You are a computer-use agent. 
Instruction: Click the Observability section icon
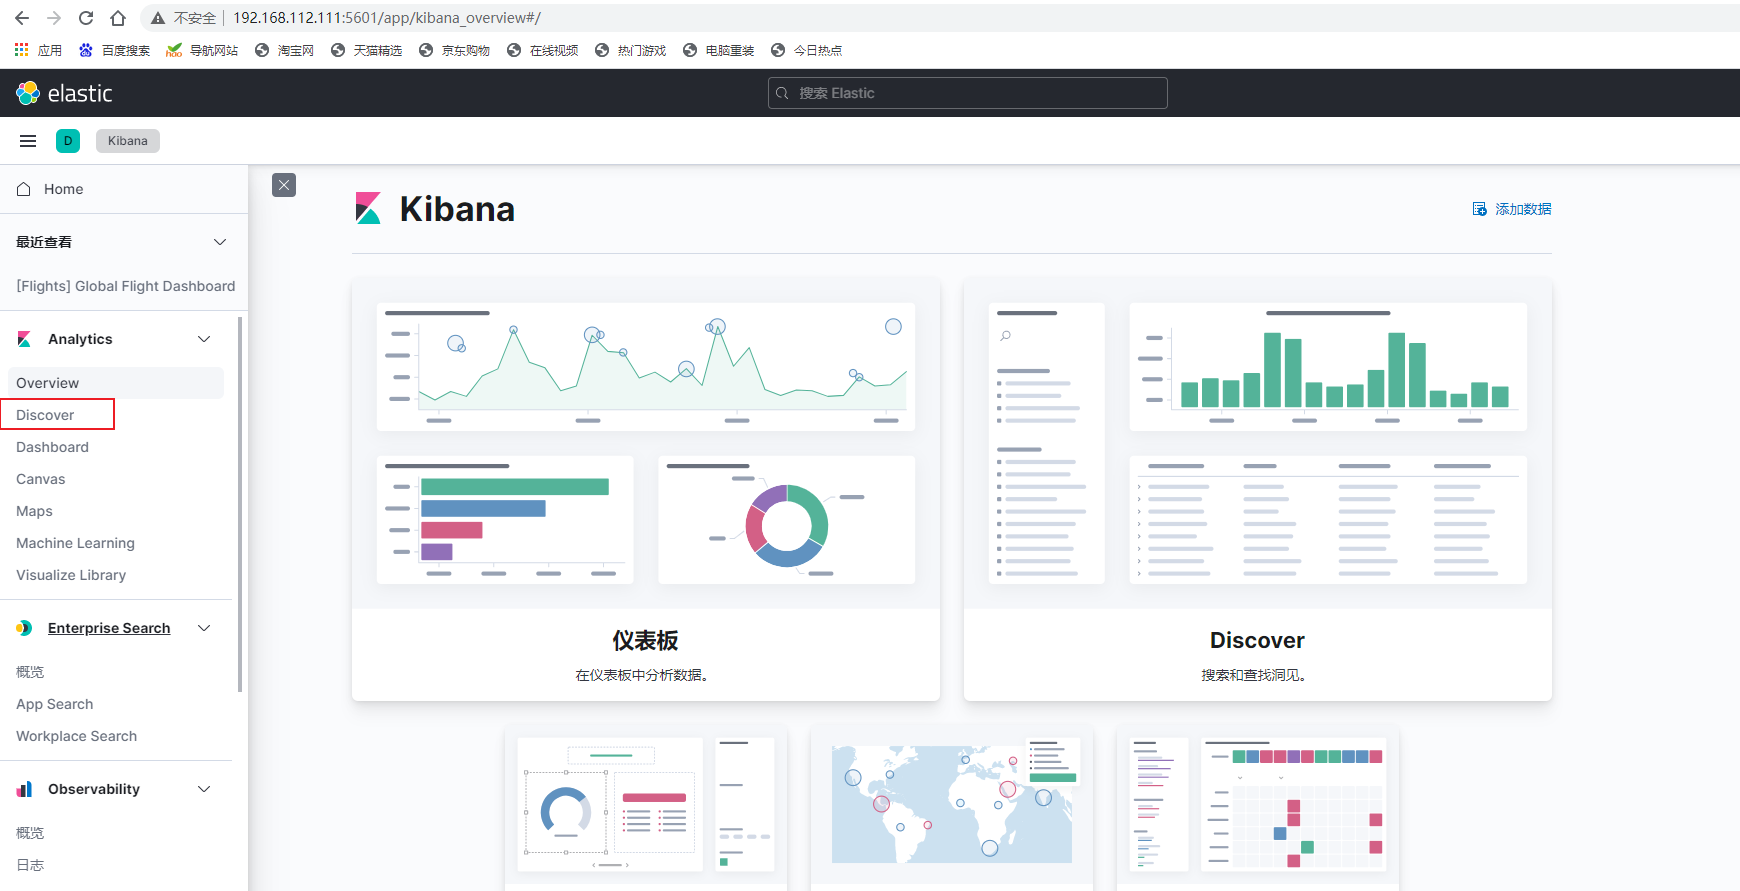click(24, 789)
